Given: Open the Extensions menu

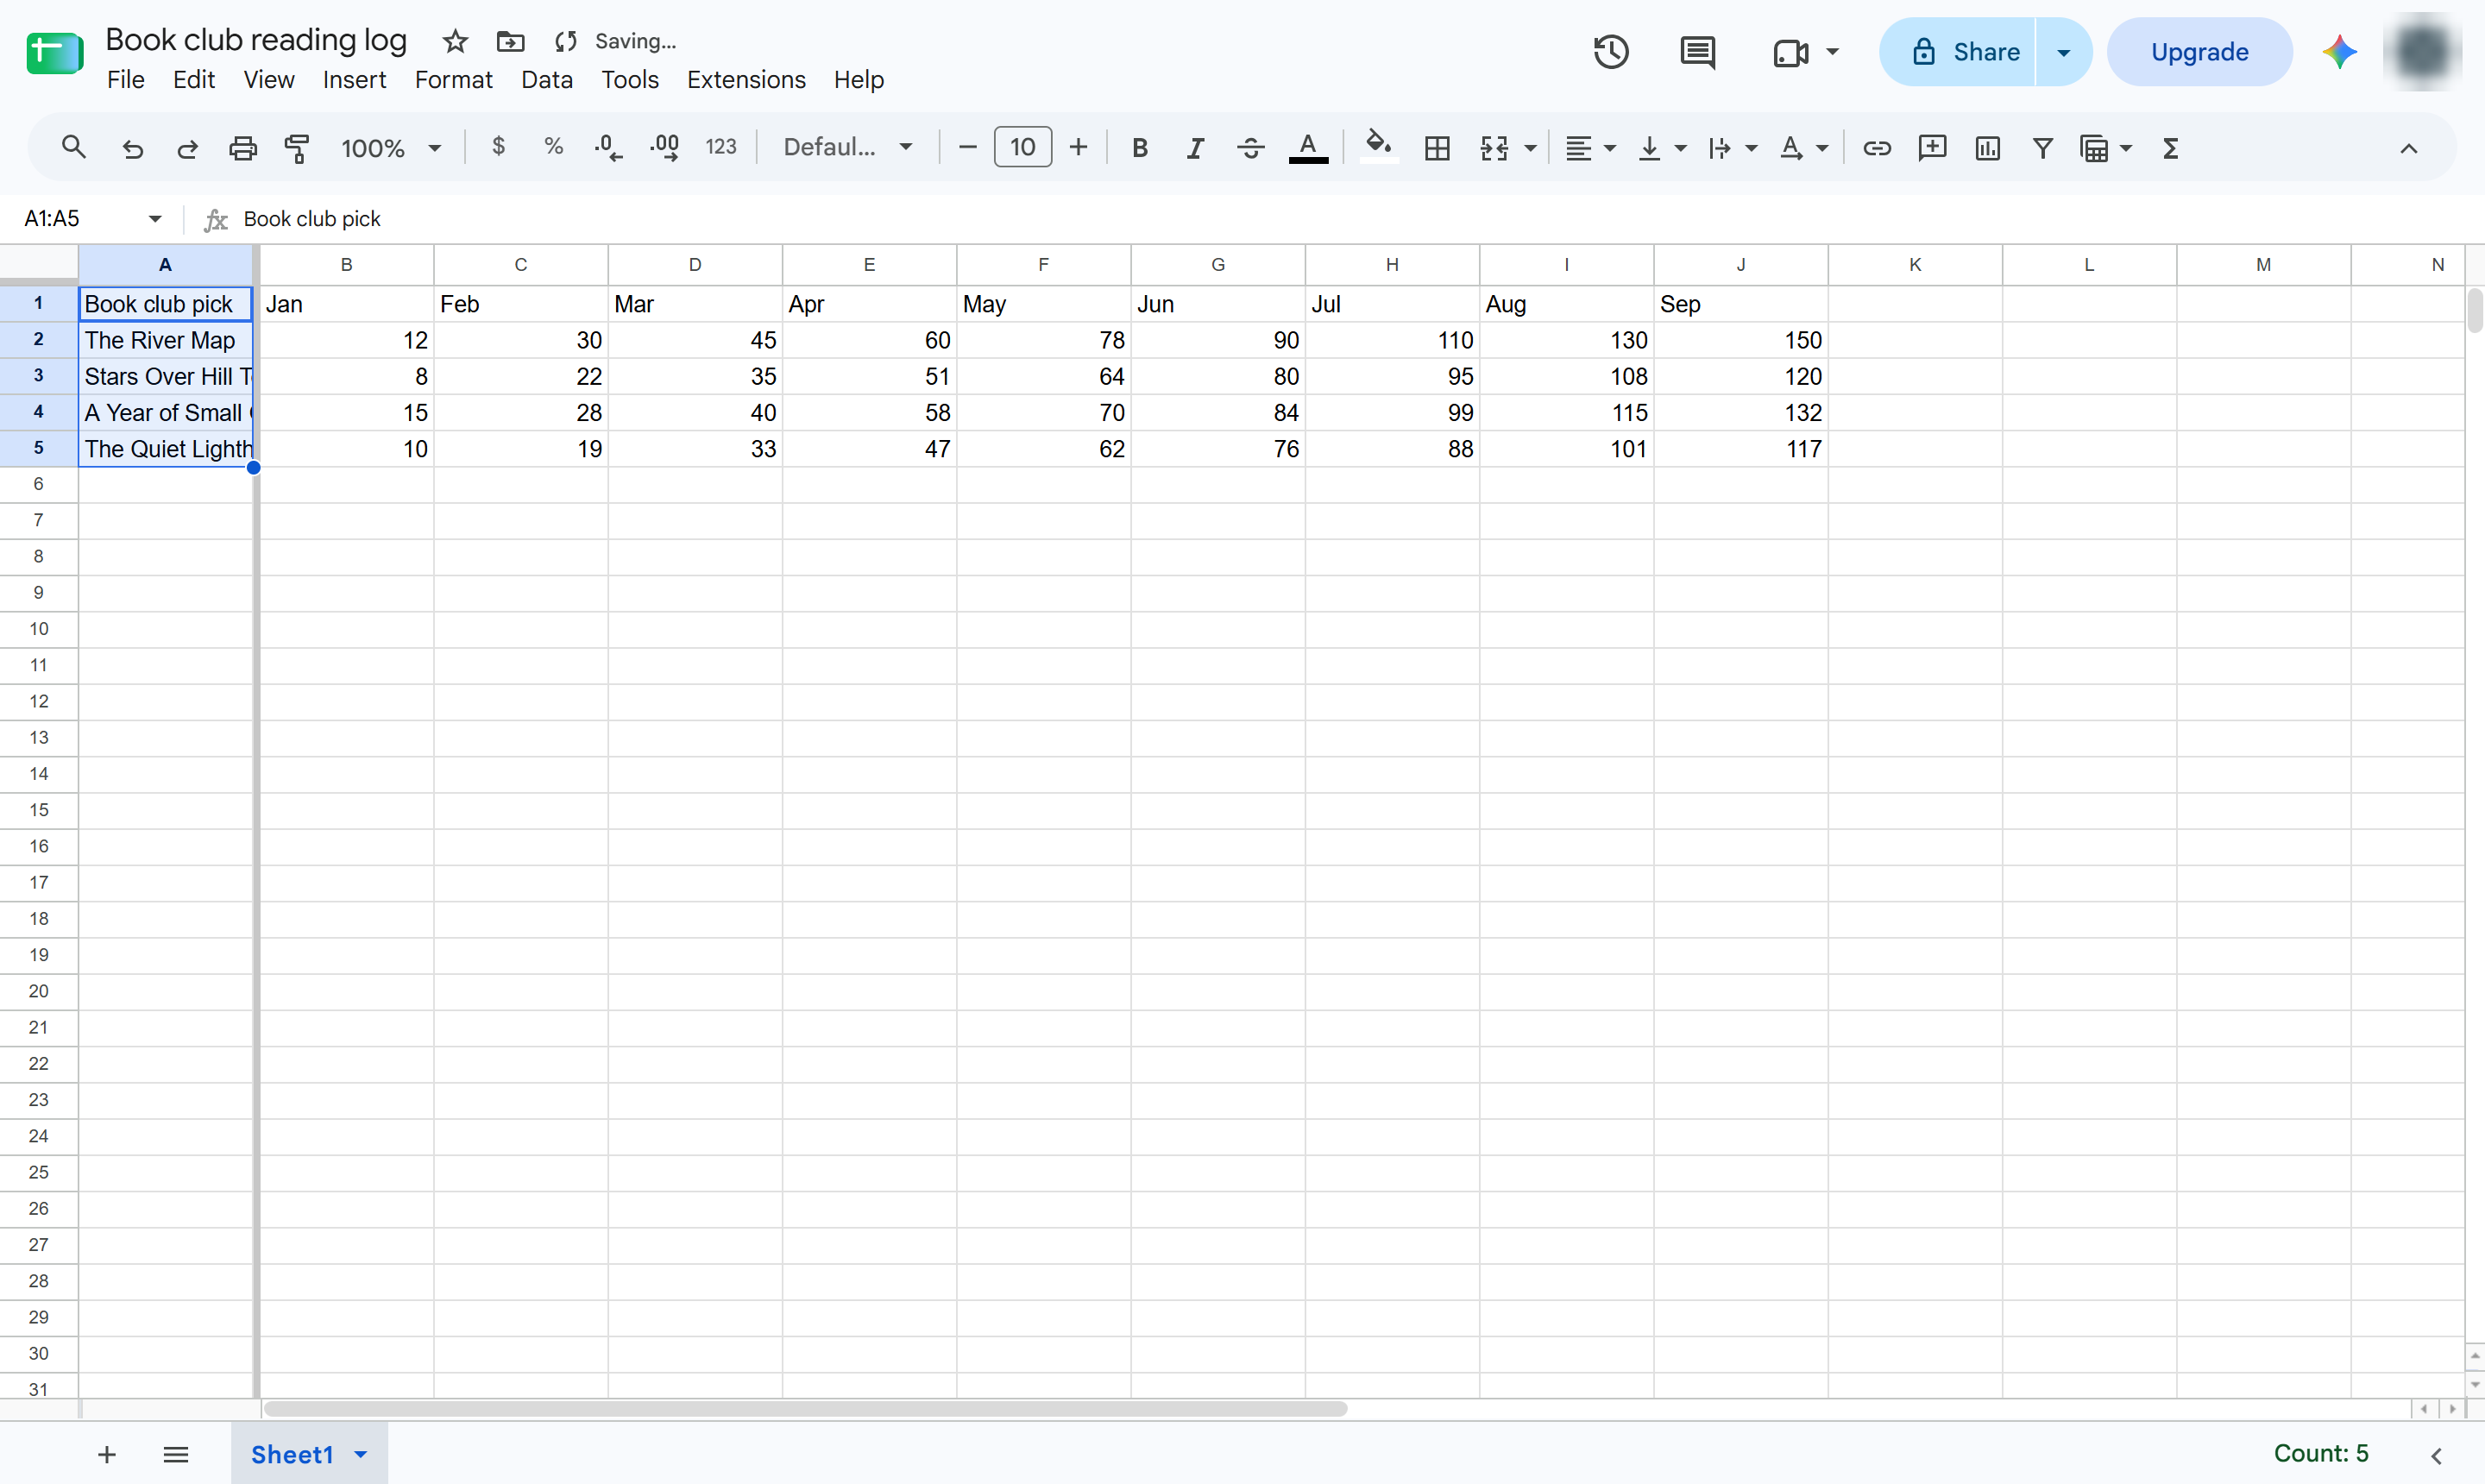Looking at the screenshot, I should 746,80.
